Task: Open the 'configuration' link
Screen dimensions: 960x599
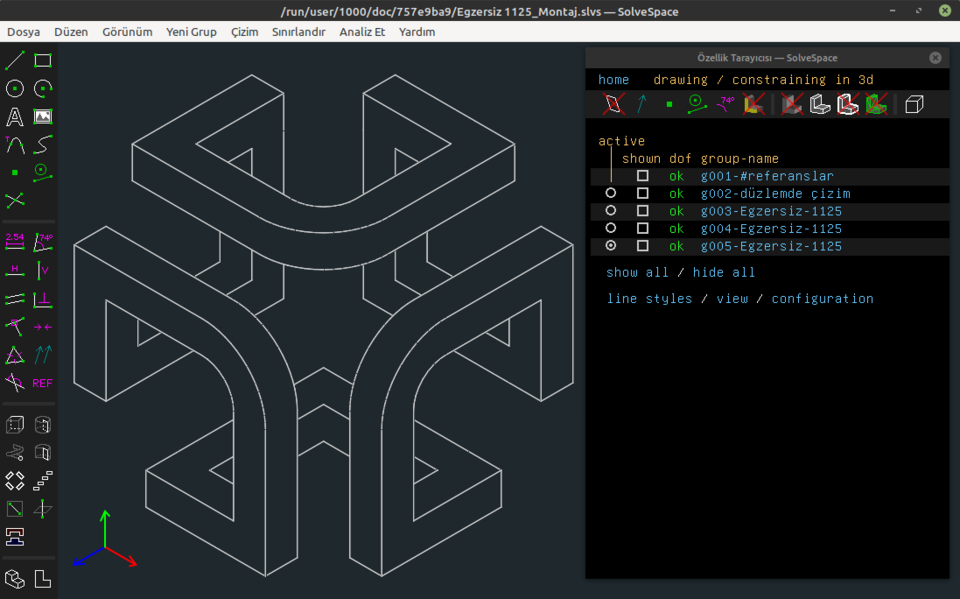Action: click(x=822, y=298)
